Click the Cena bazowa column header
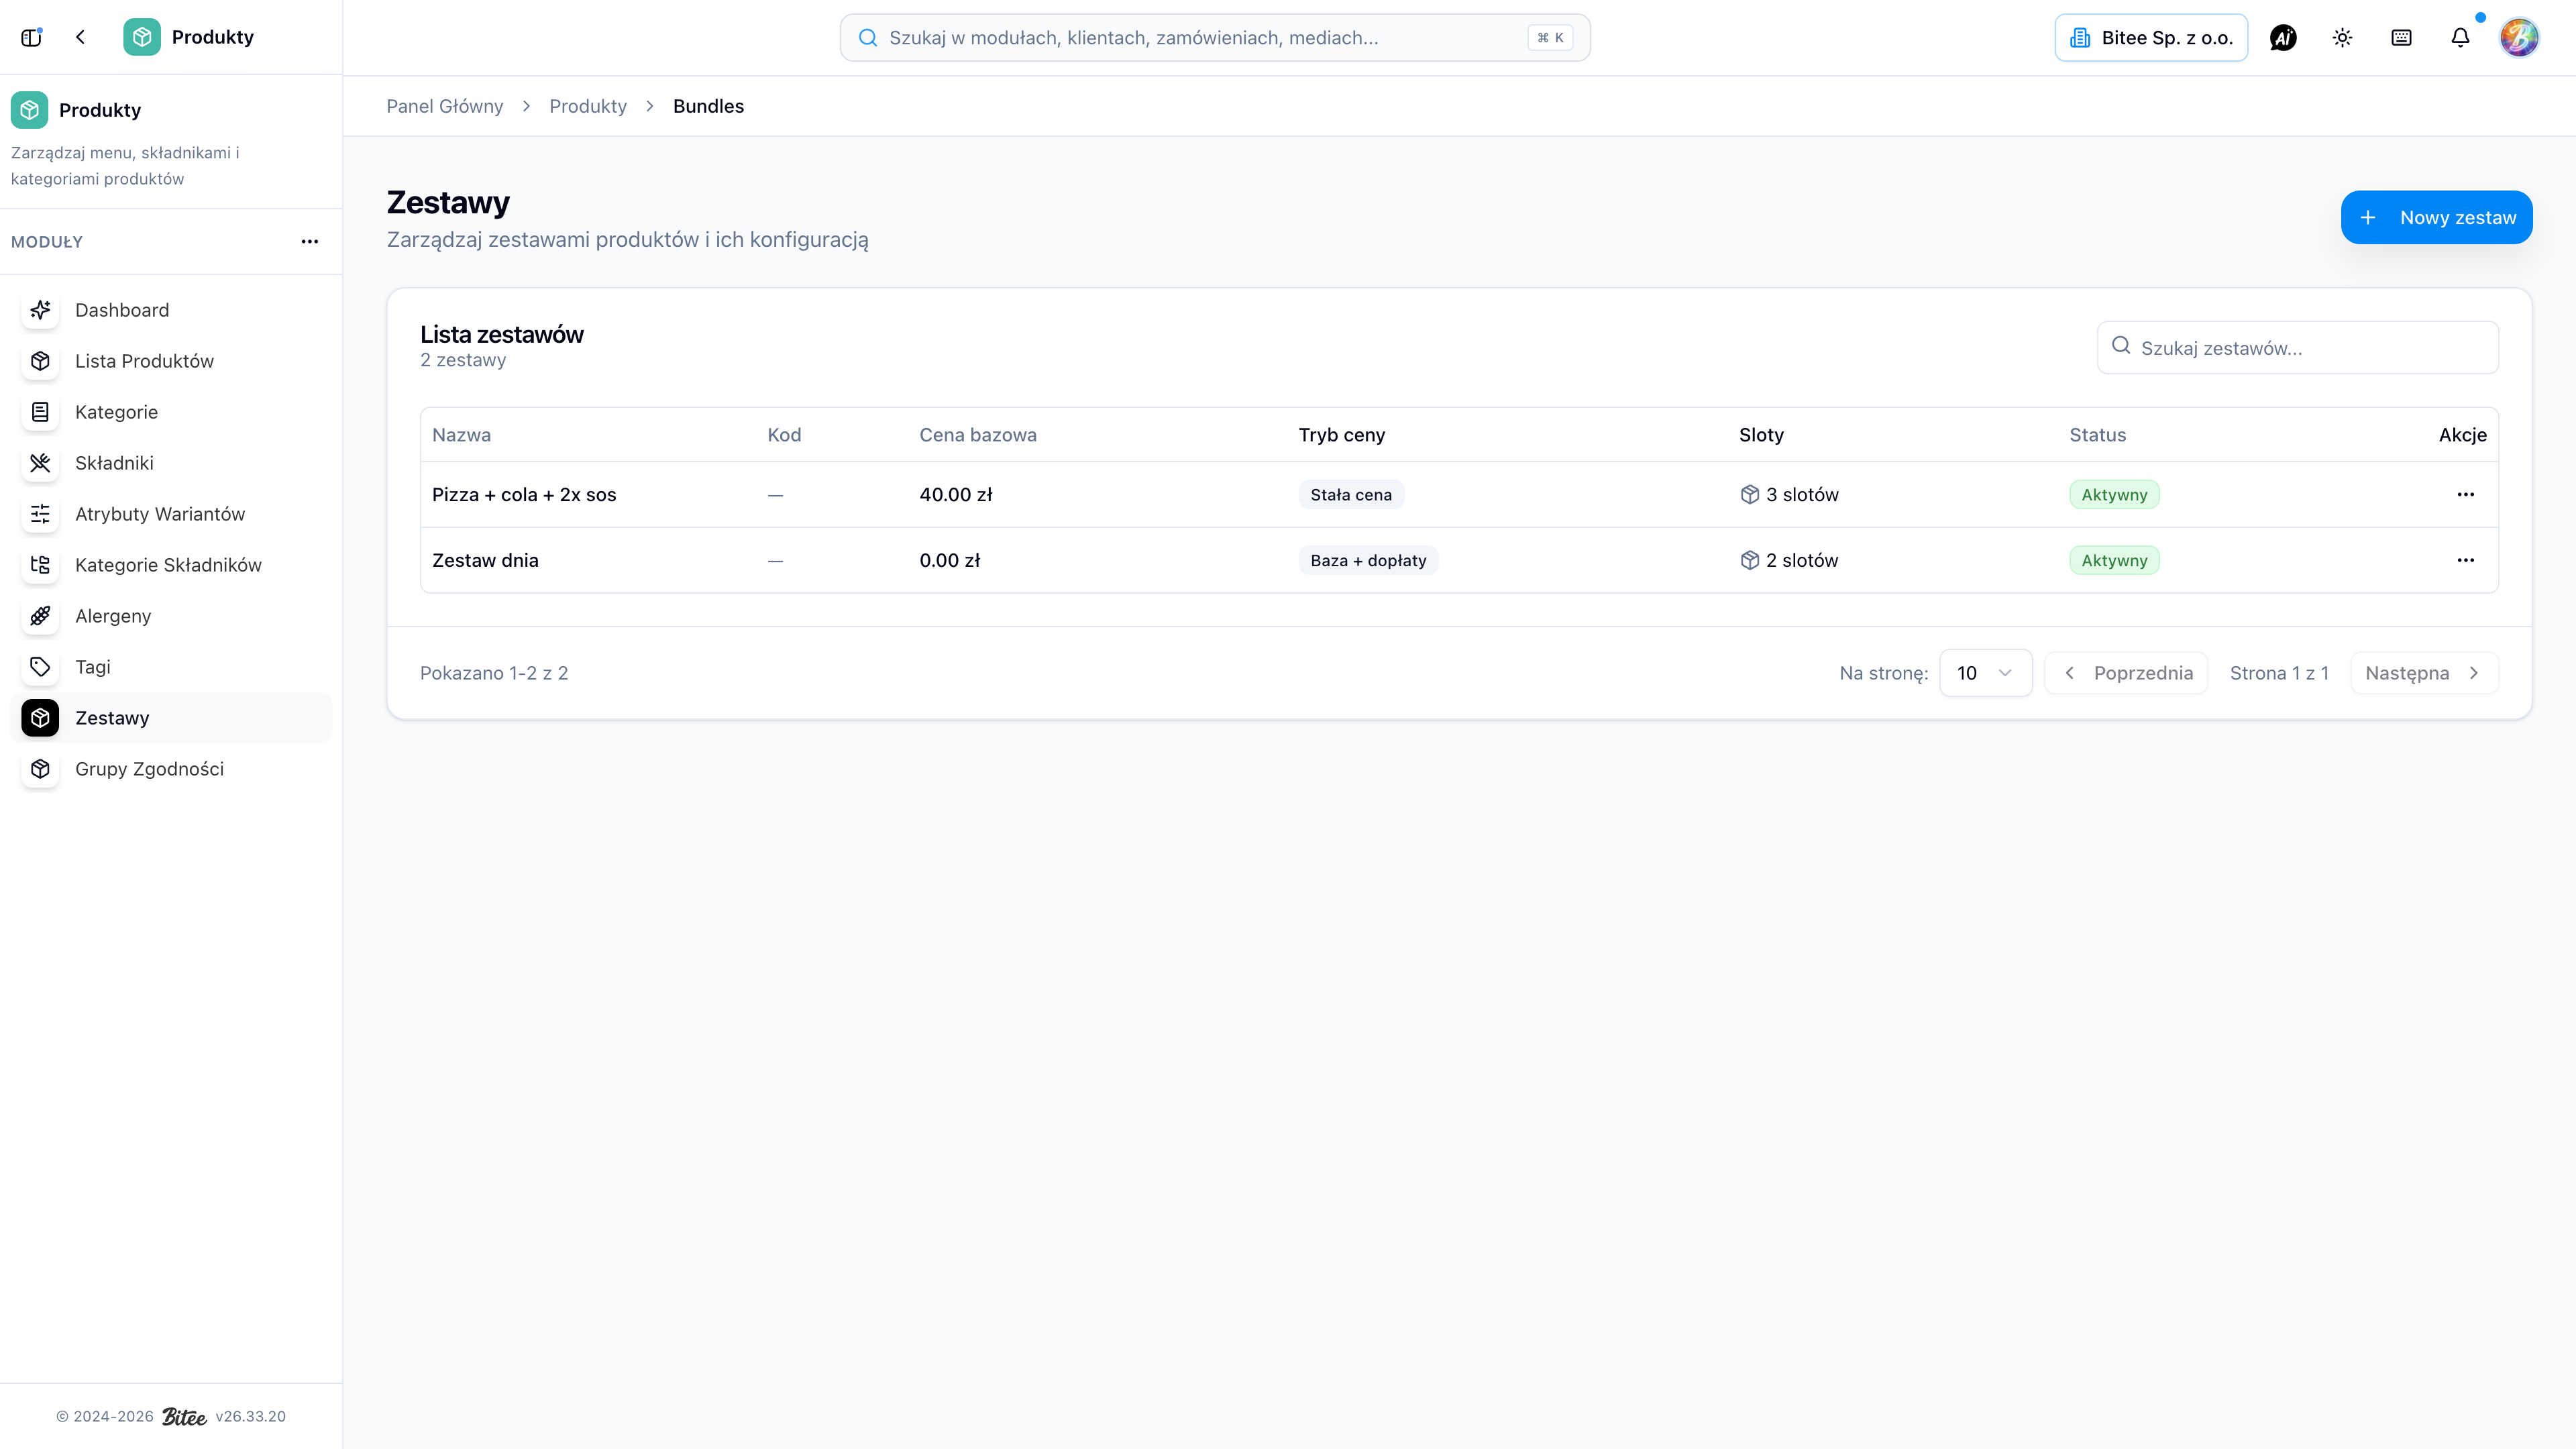This screenshot has height=1449, width=2576. coord(978,435)
